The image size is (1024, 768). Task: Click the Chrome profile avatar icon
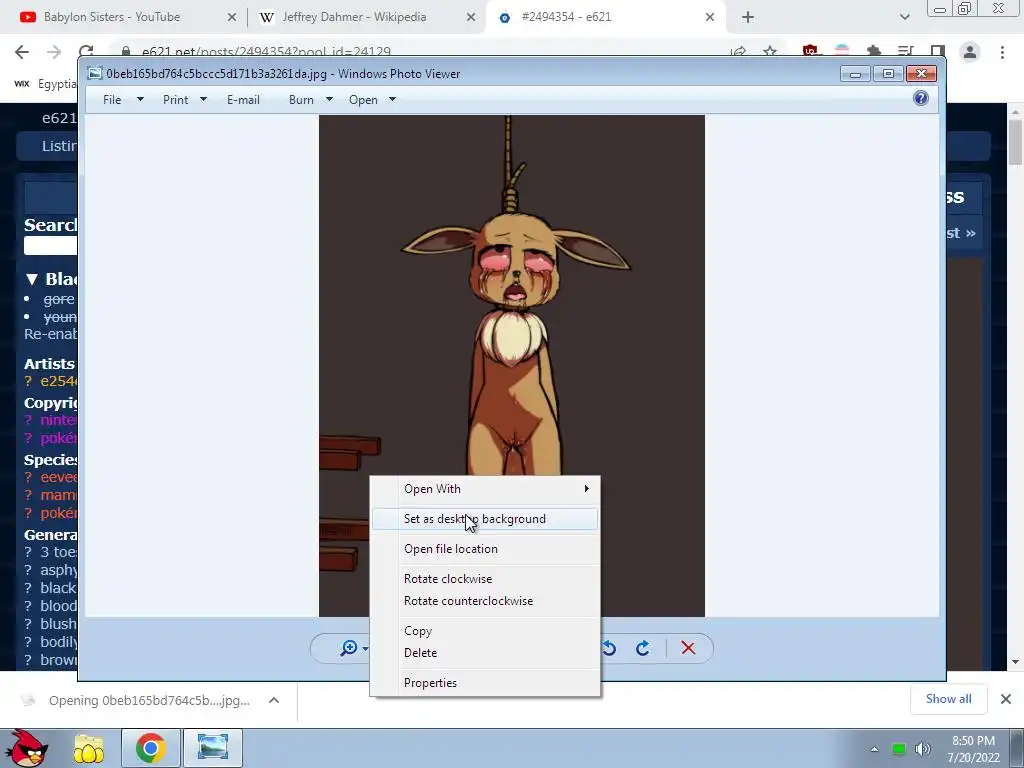(x=970, y=52)
